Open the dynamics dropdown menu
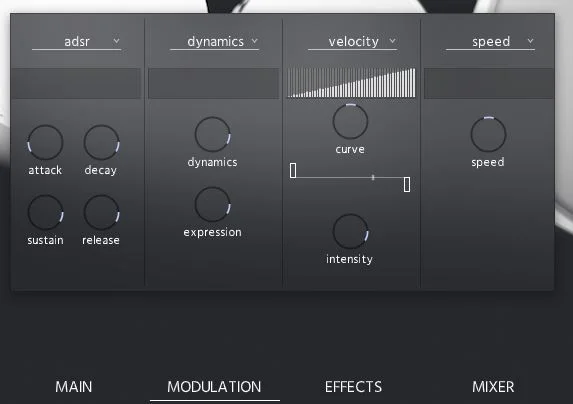Viewport: 573px width, 404px height. point(215,42)
